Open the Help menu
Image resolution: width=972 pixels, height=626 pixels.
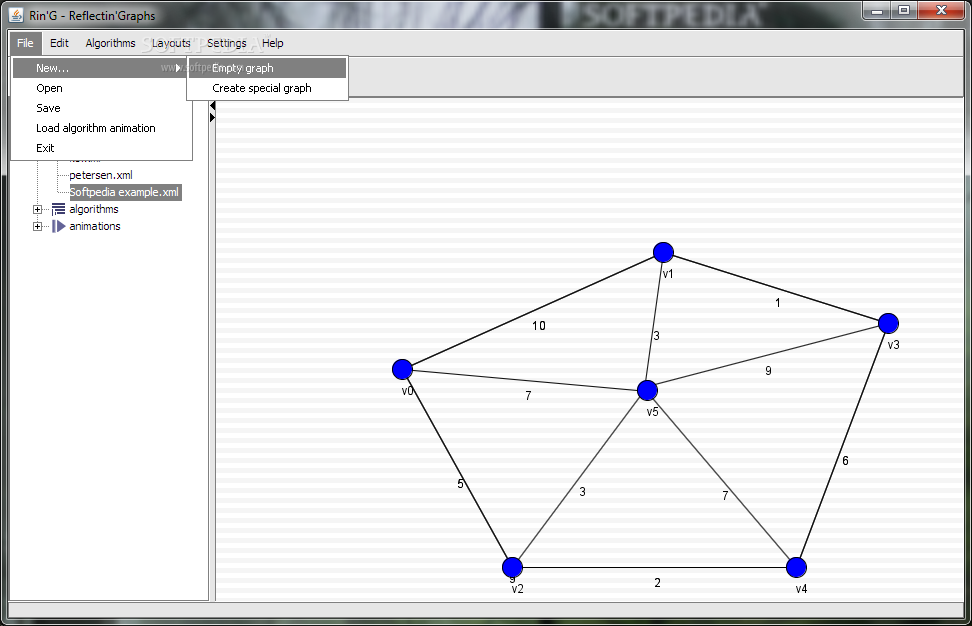point(273,43)
